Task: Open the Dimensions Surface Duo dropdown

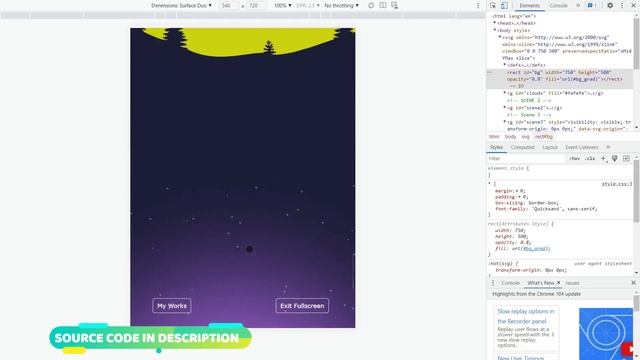Action: click(182, 6)
